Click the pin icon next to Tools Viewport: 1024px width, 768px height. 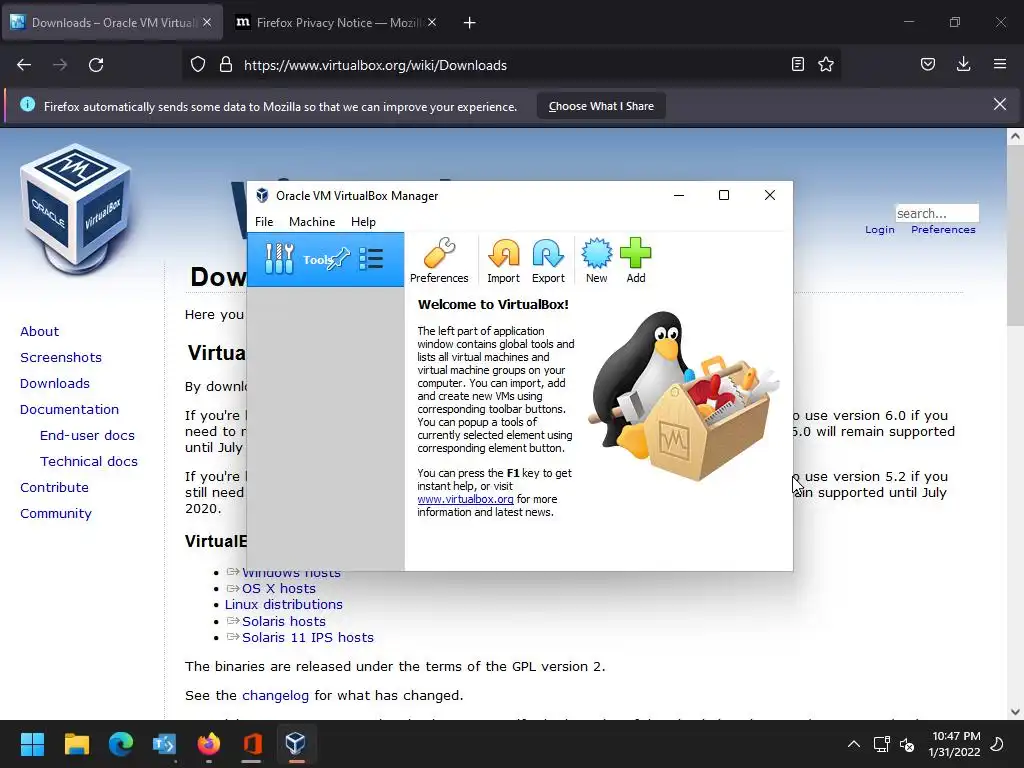339,259
